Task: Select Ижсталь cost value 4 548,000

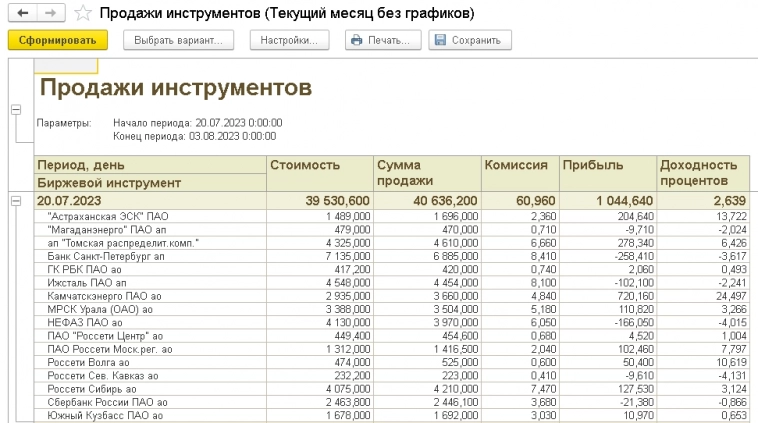Action: click(320, 283)
